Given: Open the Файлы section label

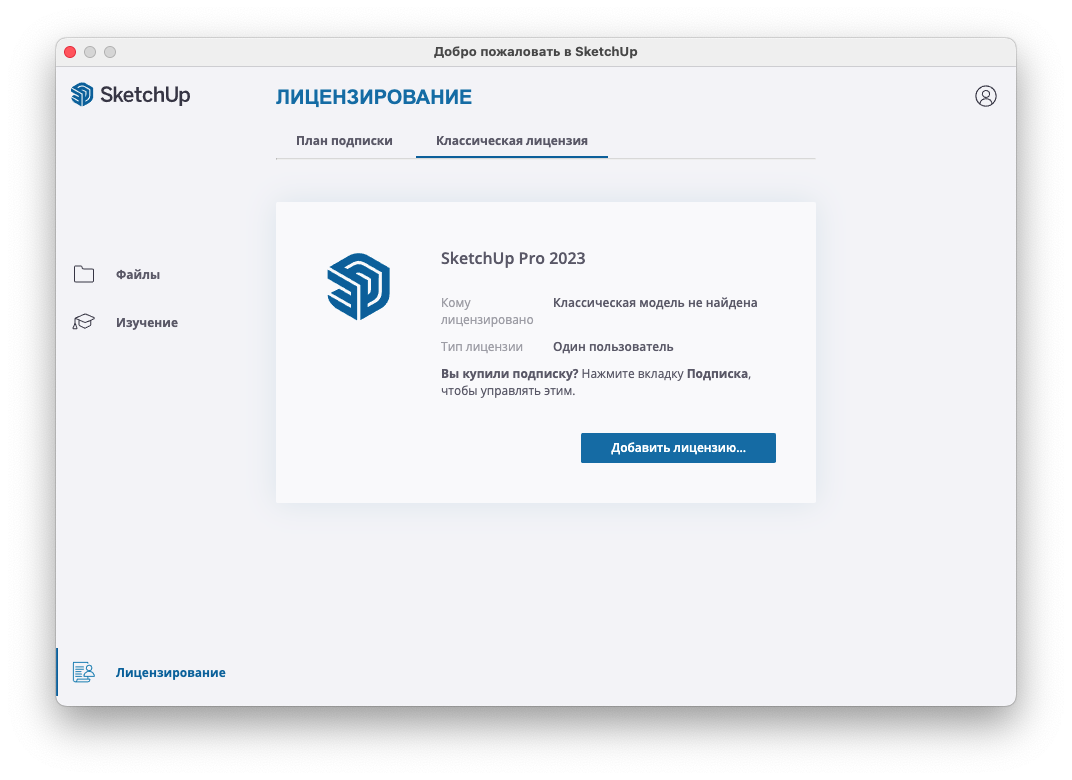Looking at the screenshot, I should pos(138,275).
